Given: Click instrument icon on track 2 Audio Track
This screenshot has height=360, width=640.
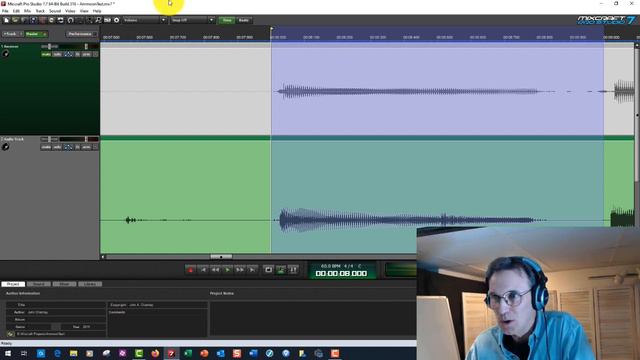Looking at the screenshot, I should pos(5,147).
